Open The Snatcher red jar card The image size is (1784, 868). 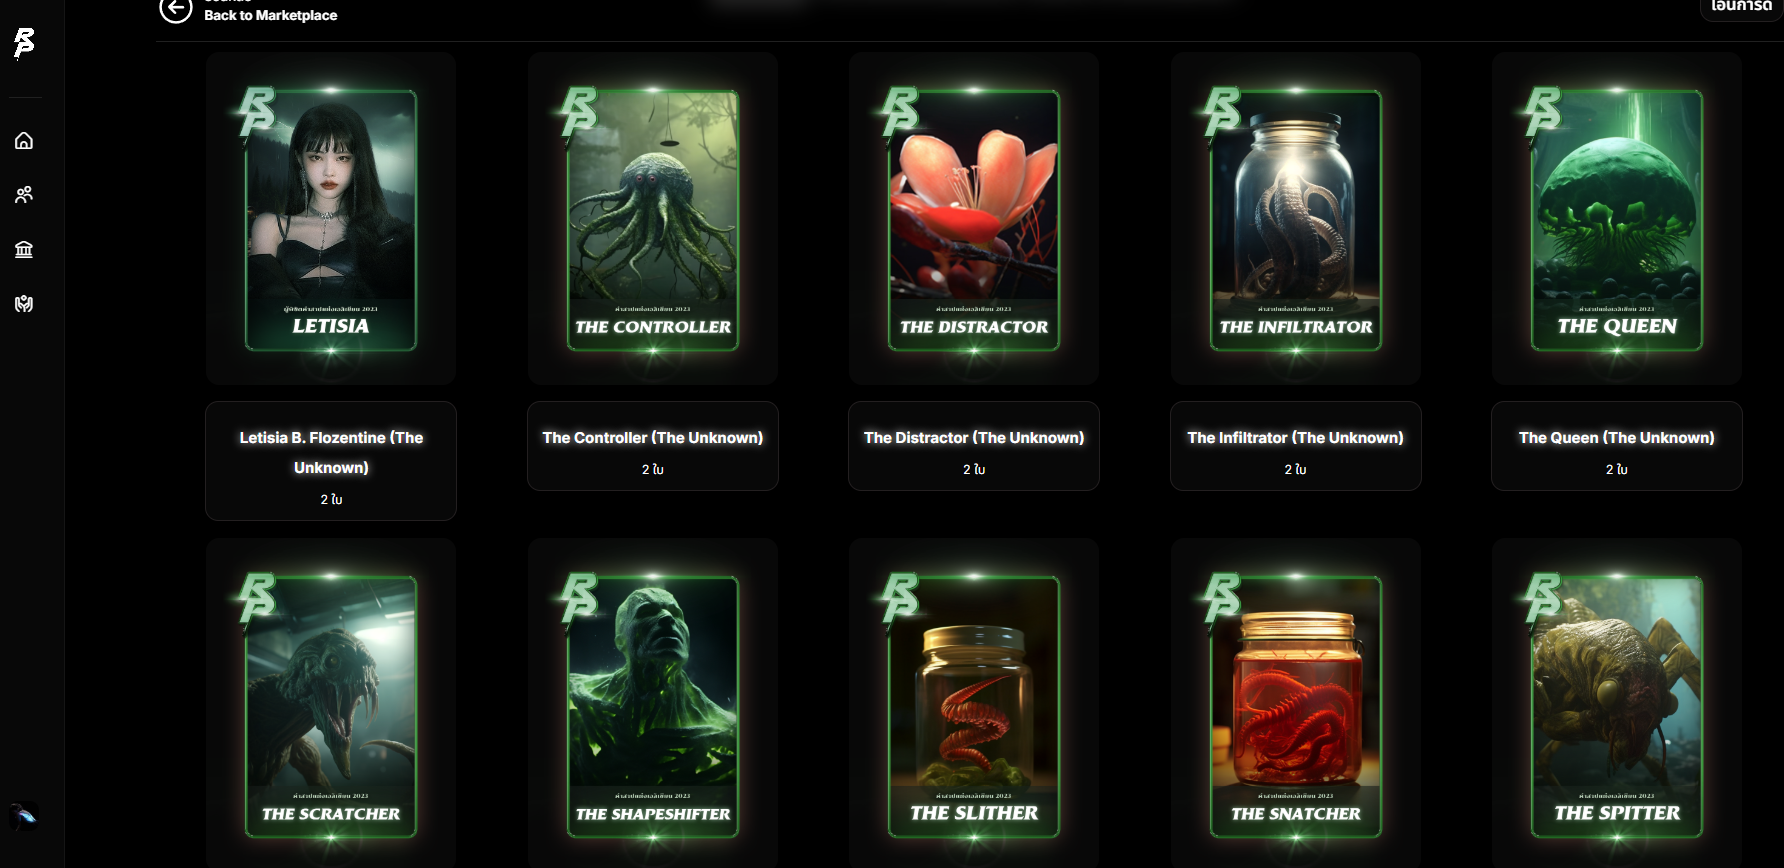pyautogui.click(x=1296, y=704)
